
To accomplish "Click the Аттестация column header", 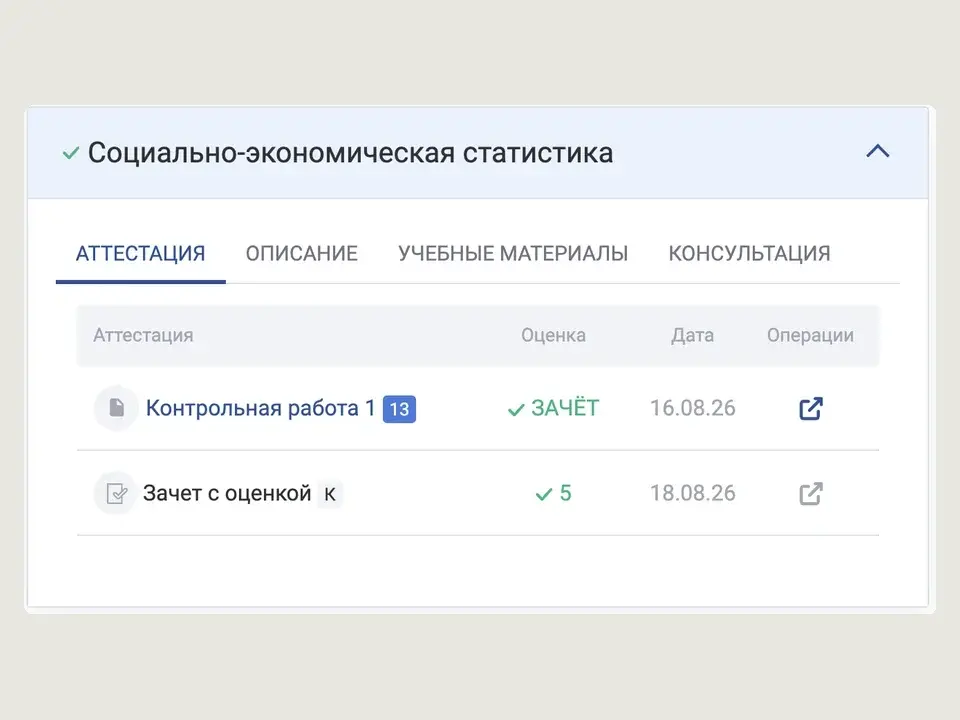I will (143, 336).
